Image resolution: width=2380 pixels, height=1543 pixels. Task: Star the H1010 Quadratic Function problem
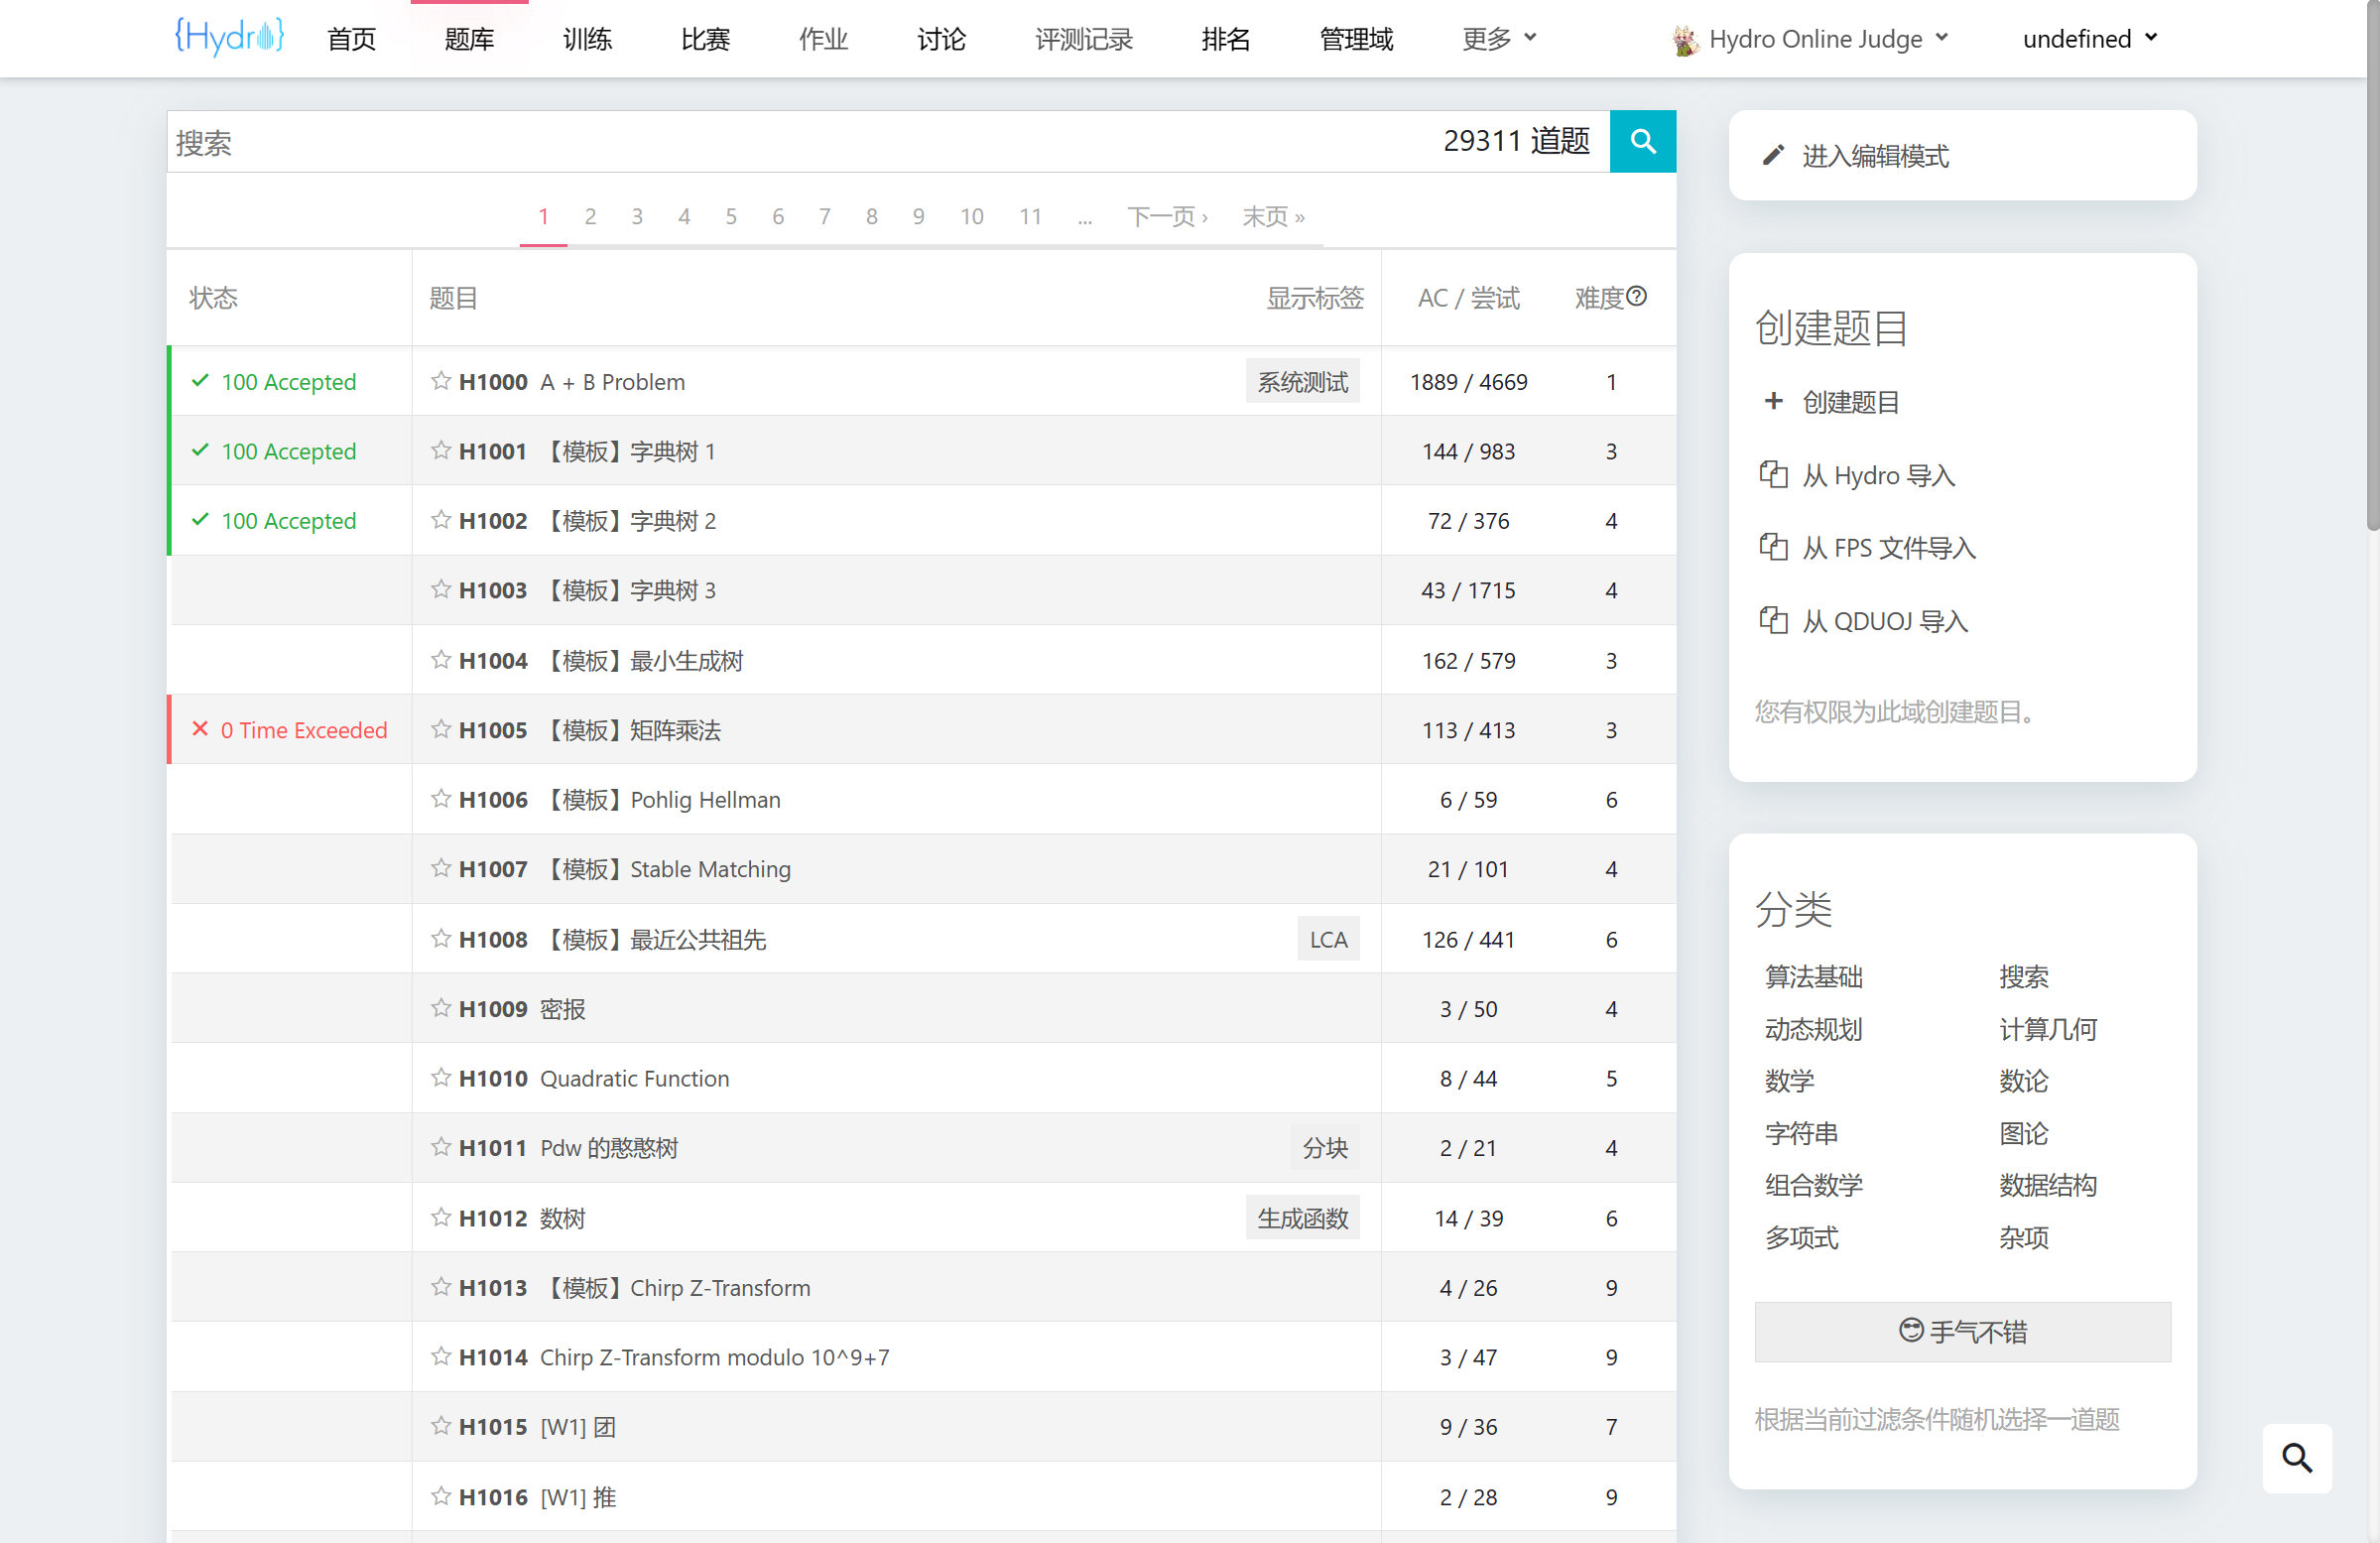point(440,1078)
